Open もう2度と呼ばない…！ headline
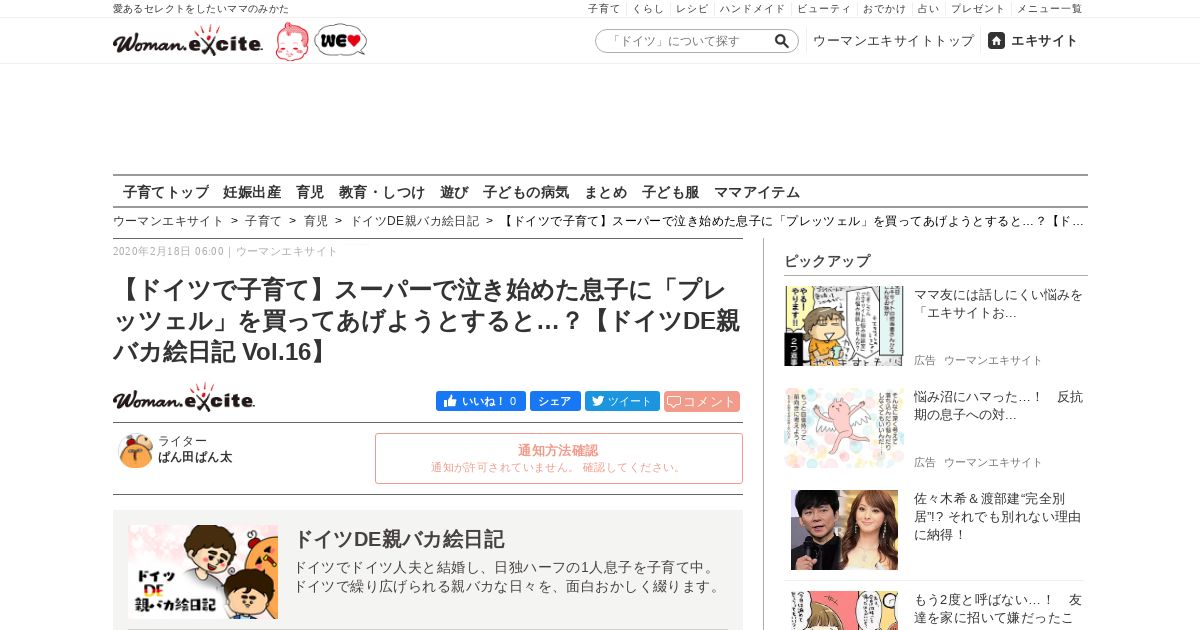 point(998,609)
